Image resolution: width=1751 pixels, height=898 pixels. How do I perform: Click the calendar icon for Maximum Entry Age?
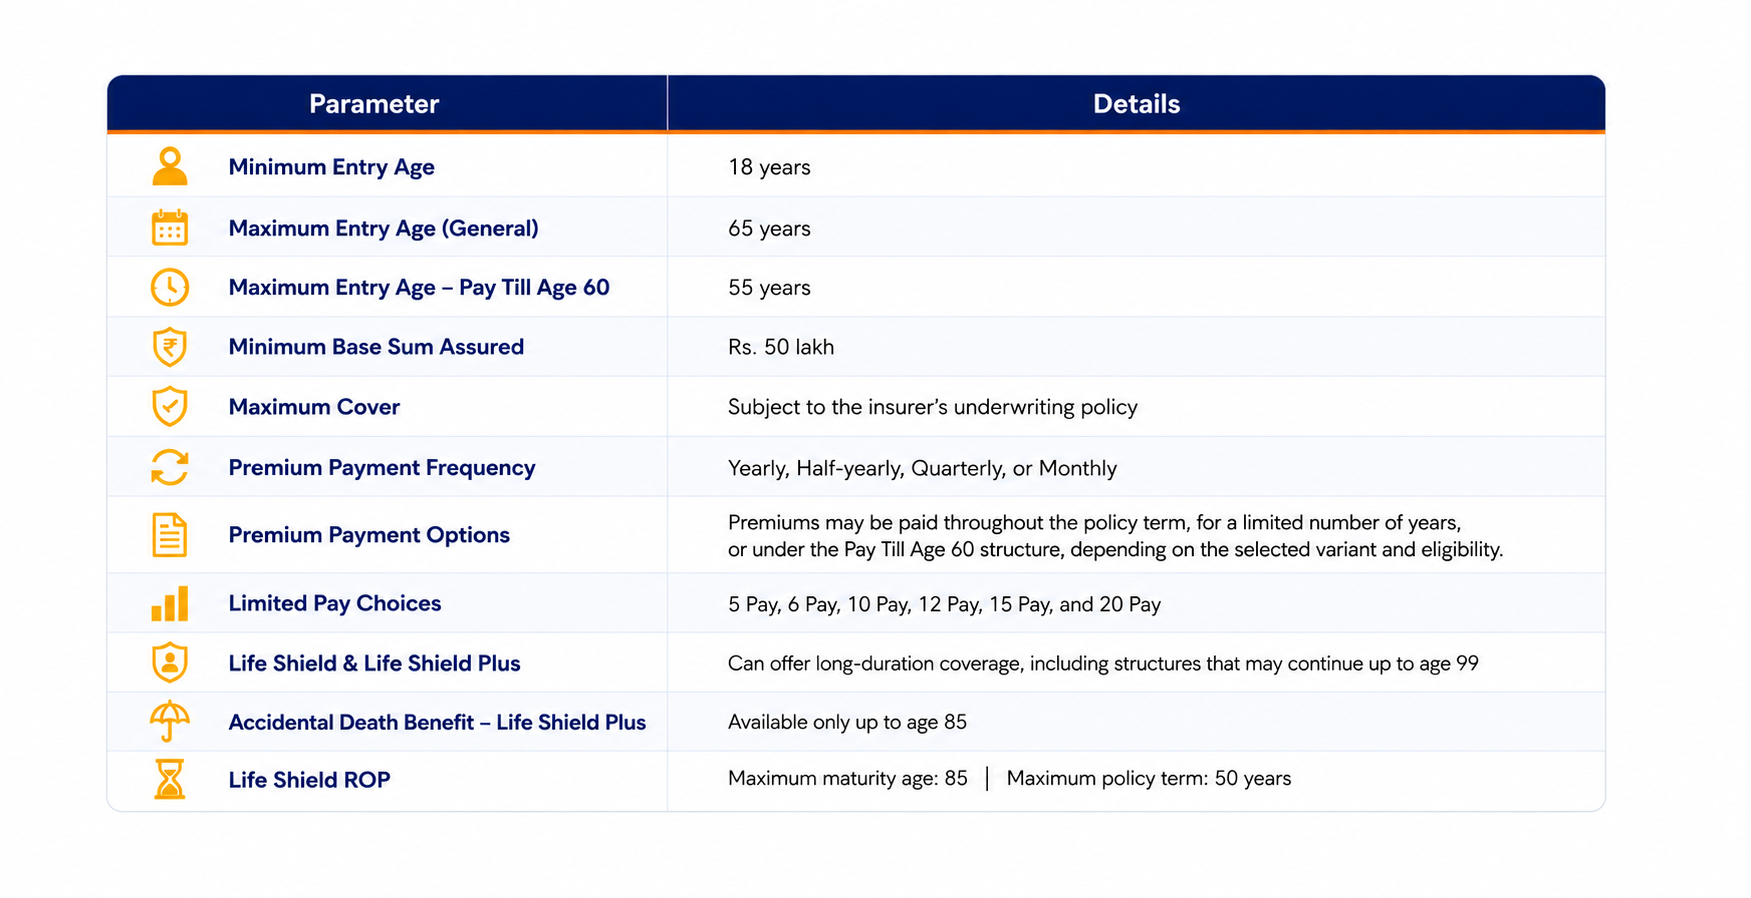170,228
